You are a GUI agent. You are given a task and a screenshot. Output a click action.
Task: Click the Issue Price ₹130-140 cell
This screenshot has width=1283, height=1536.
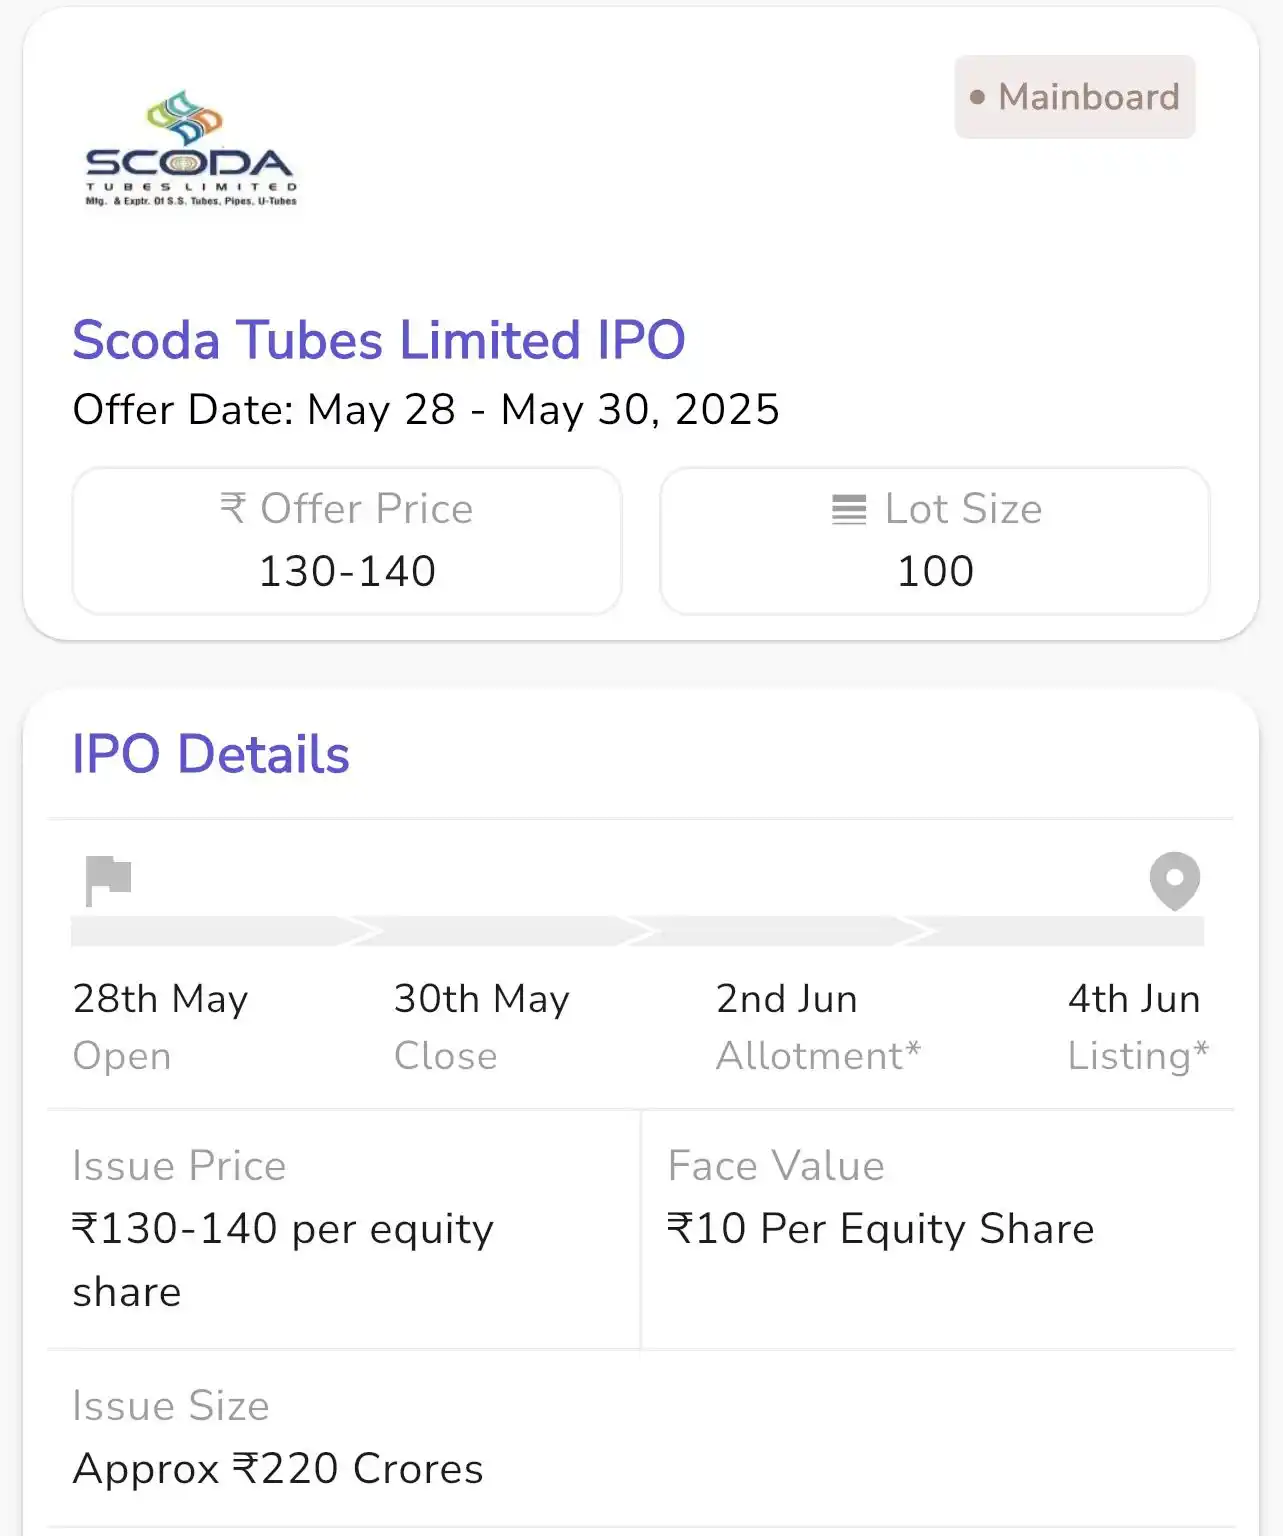344,1229
